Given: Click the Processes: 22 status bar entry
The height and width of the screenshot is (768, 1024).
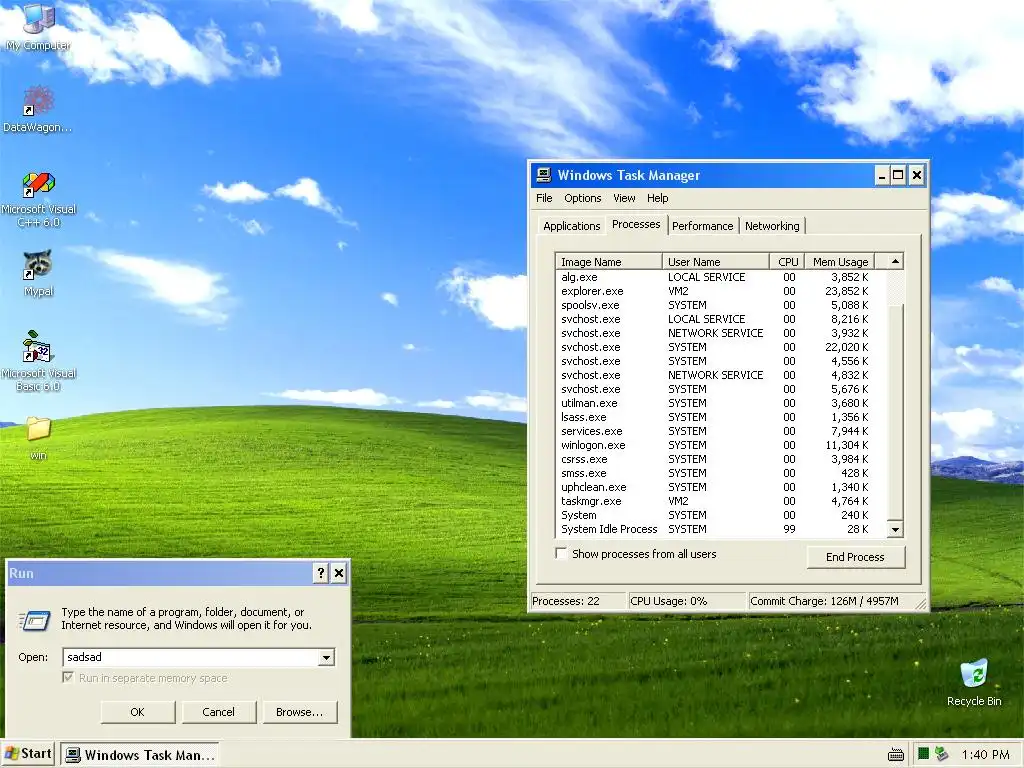Looking at the screenshot, I should (x=578, y=601).
